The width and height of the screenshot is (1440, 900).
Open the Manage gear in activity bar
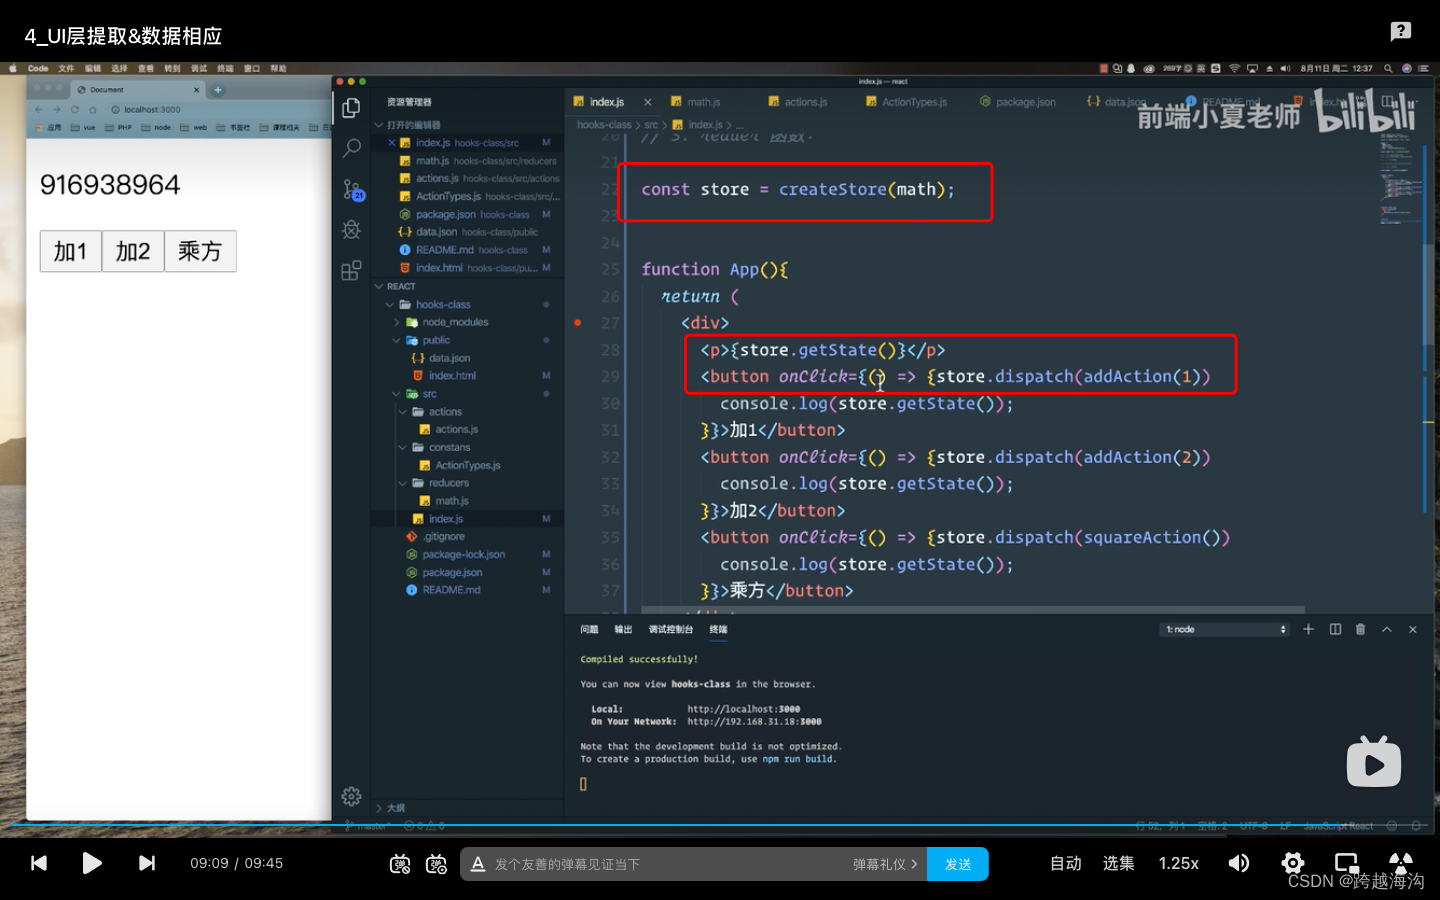pyautogui.click(x=351, y=796)
